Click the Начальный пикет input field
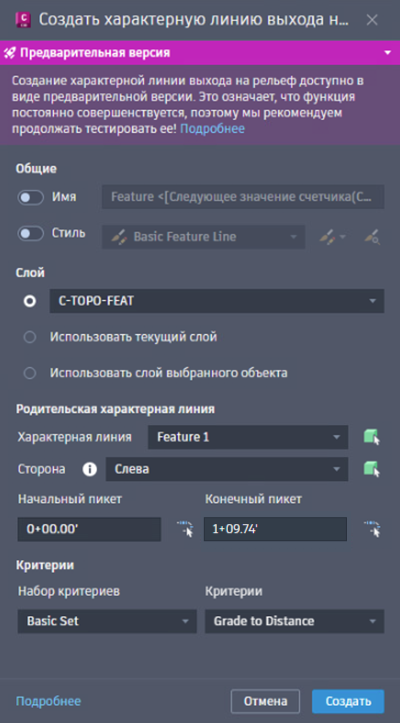The width and height of the screenshot is (400, 723). click(x=89, y=529)
